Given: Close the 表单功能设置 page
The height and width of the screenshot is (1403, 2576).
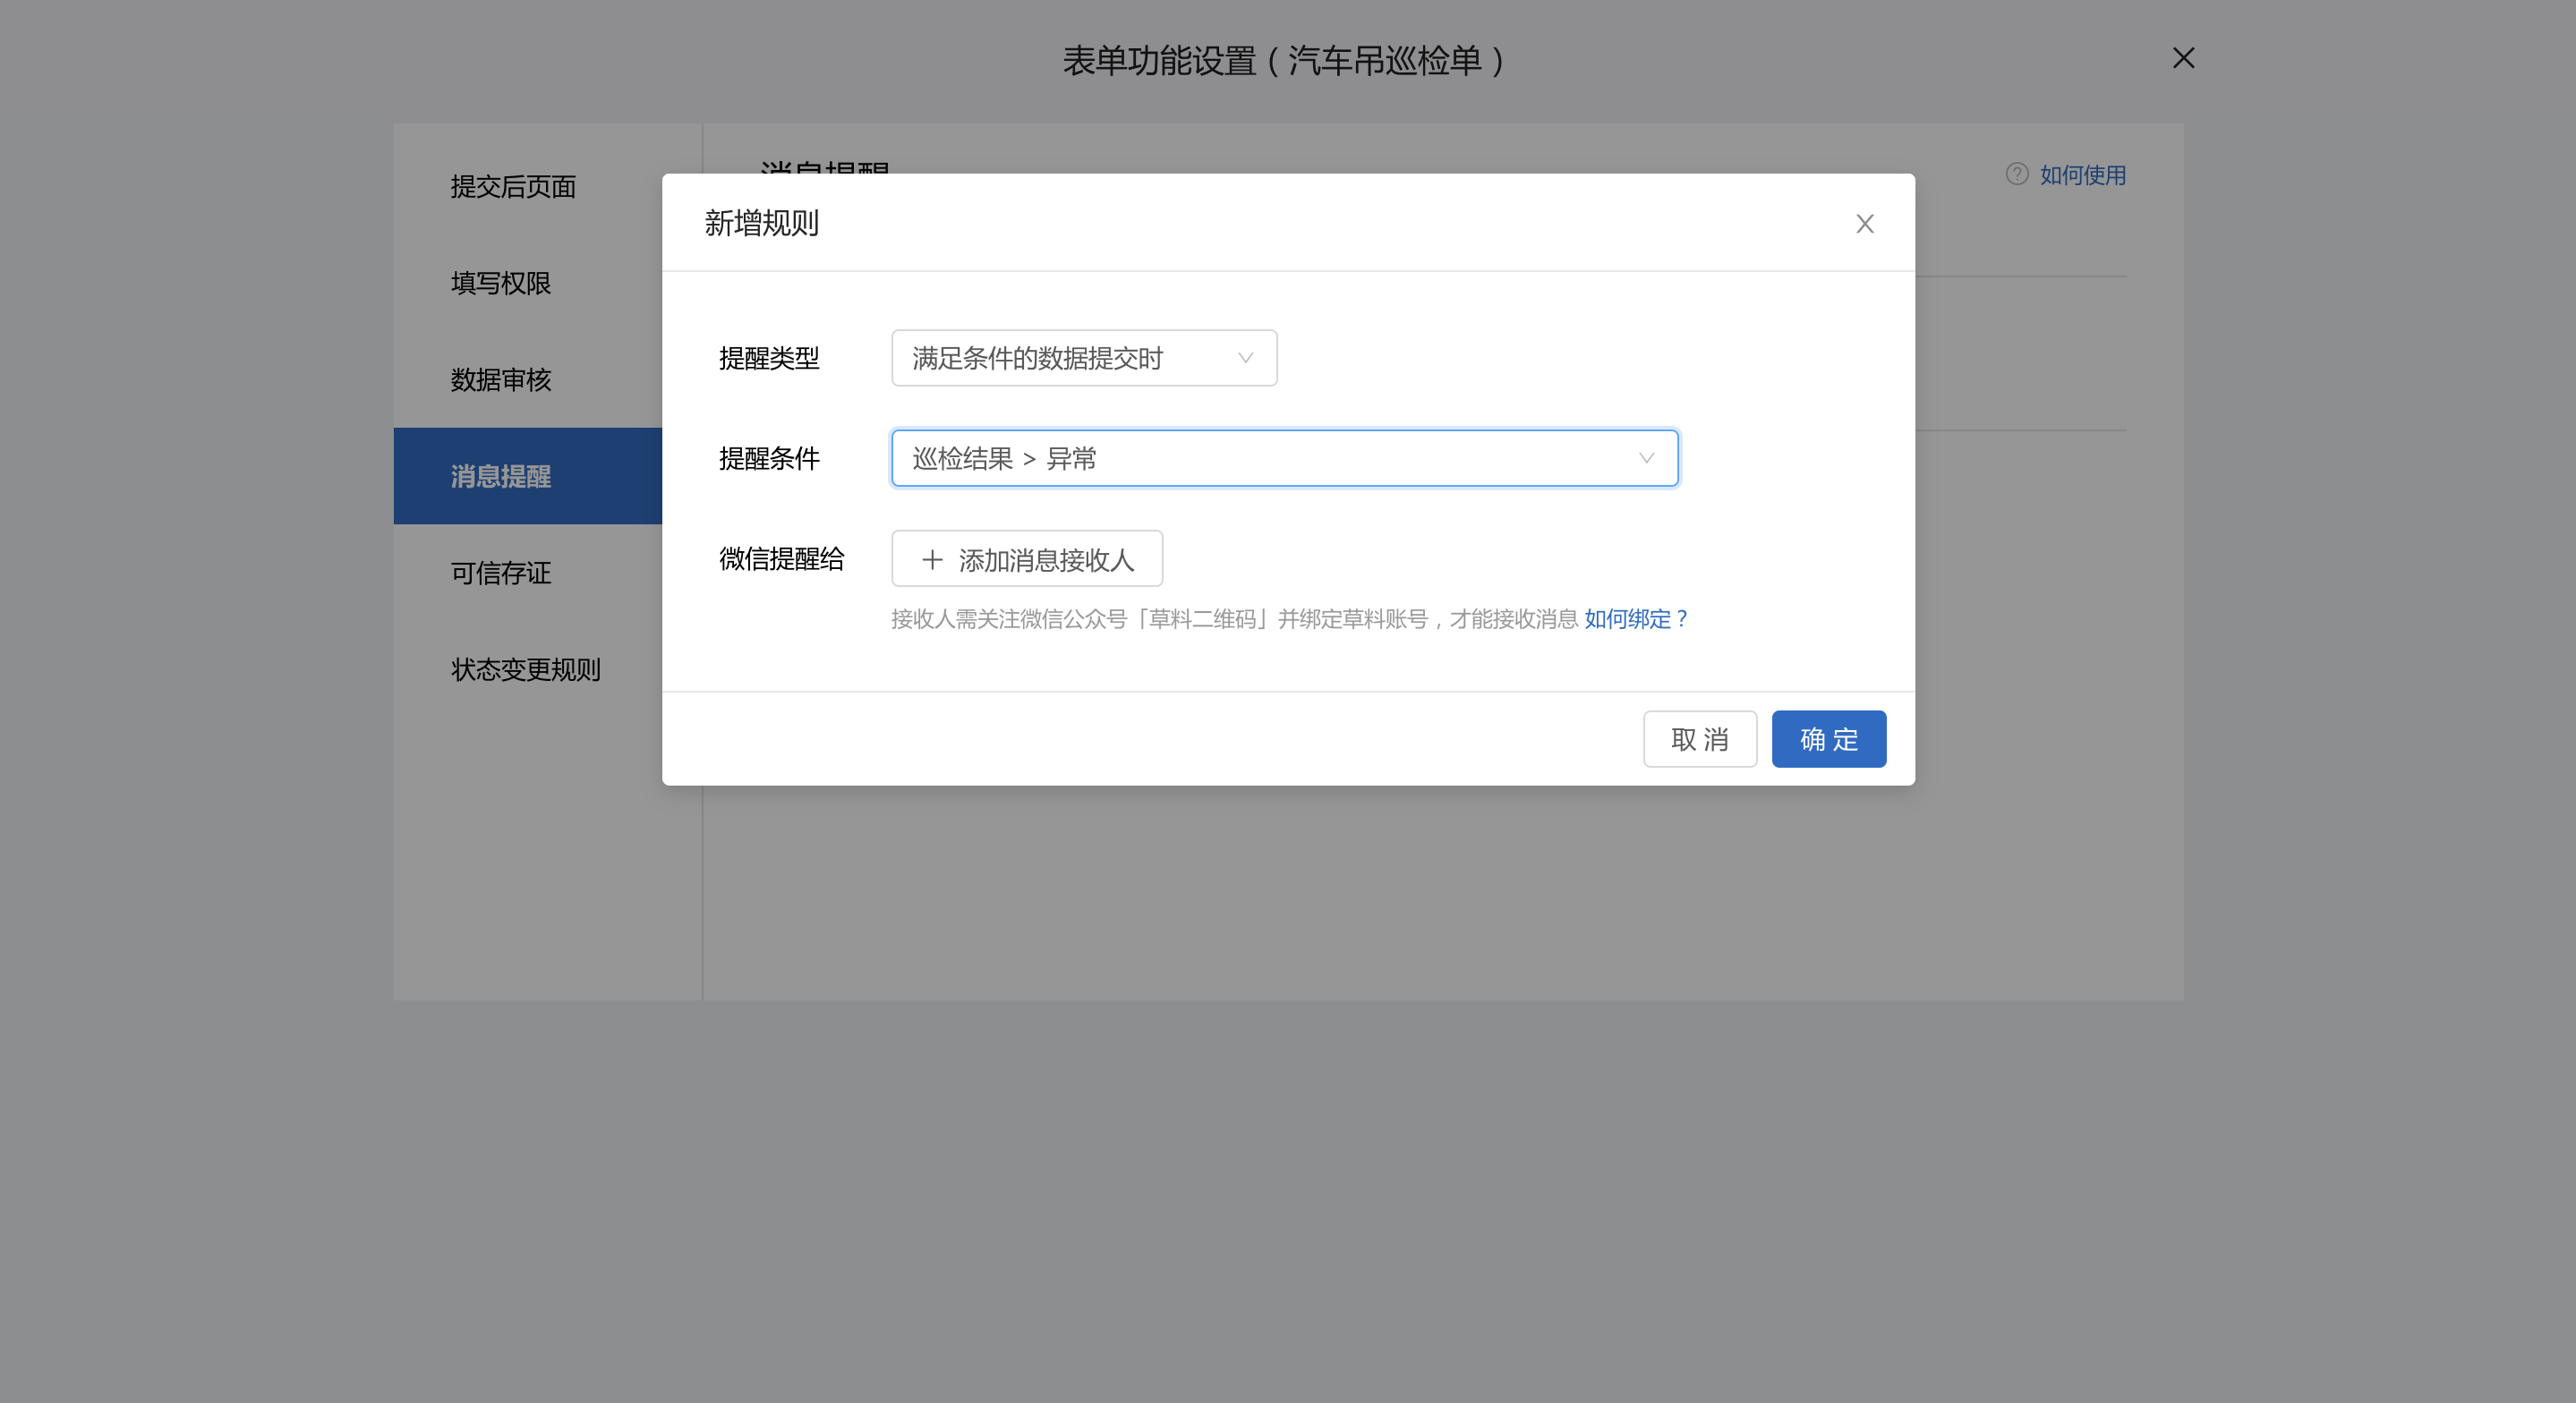Looking at the screenshot, I should coord(2183,59).
